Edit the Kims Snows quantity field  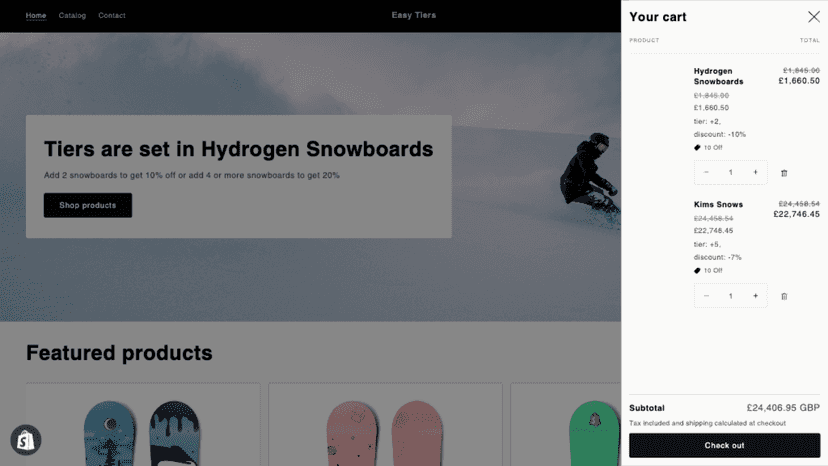tap(730, 296)
